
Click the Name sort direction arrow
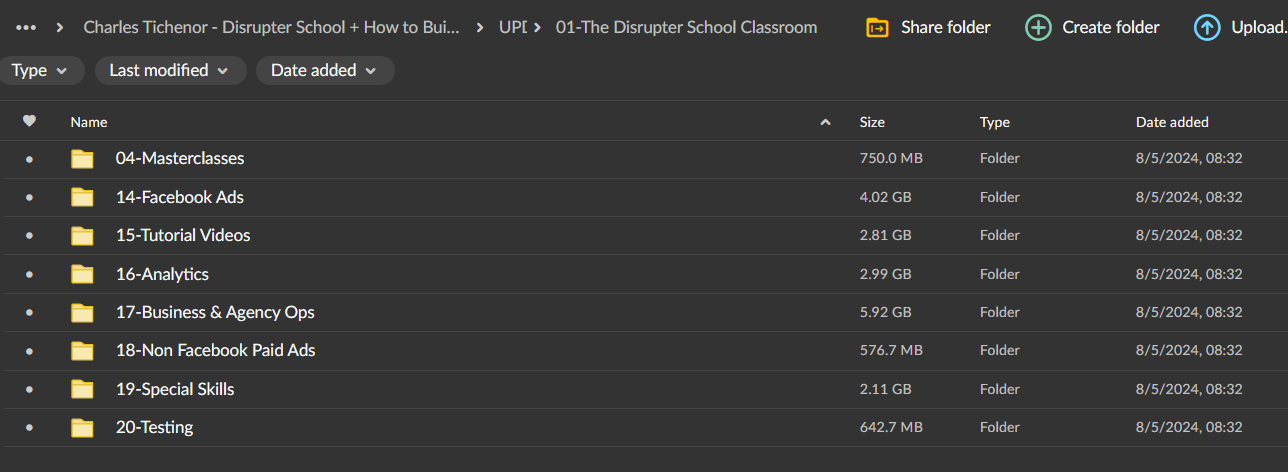pyautogui.click(x=825, y=122)
